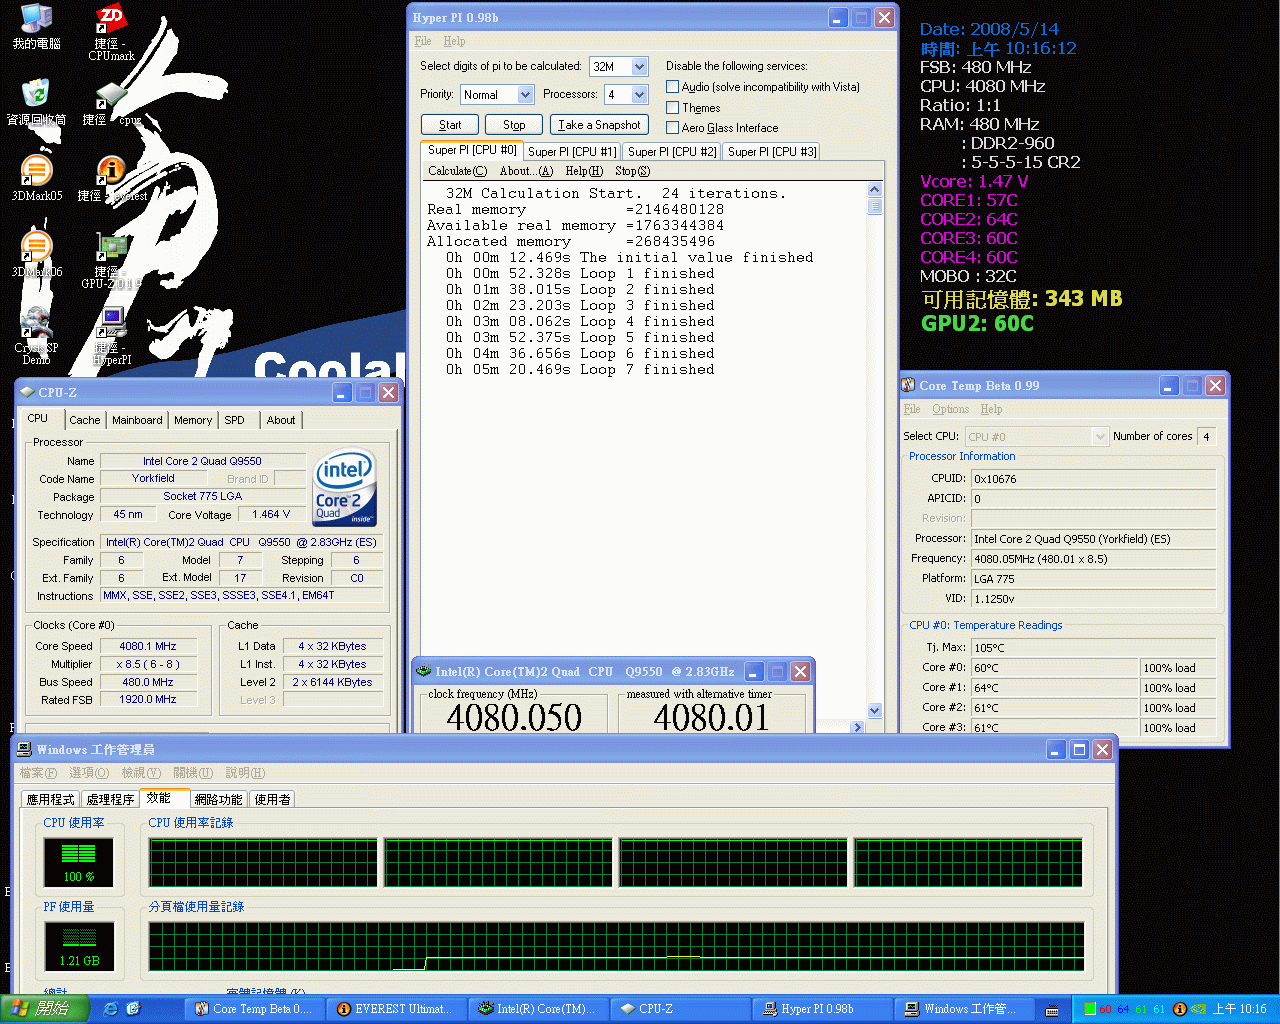The height and width of the screenshot is (1024, 1280).
Task: Click the Frequency field in Core Temp
Action: tap(1094, 559)
